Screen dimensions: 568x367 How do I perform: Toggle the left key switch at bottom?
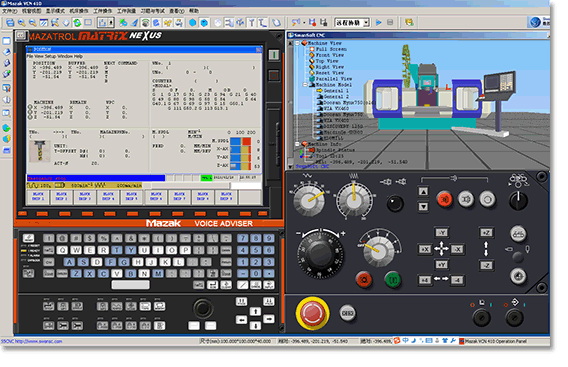pos(482,318)
